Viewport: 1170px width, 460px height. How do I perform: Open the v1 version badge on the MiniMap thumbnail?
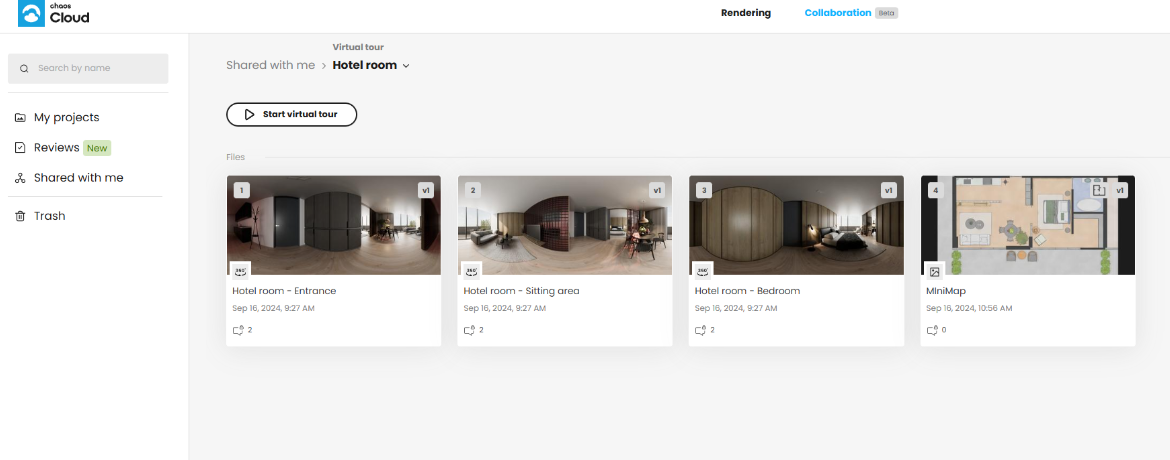[x=1120, y=190]
